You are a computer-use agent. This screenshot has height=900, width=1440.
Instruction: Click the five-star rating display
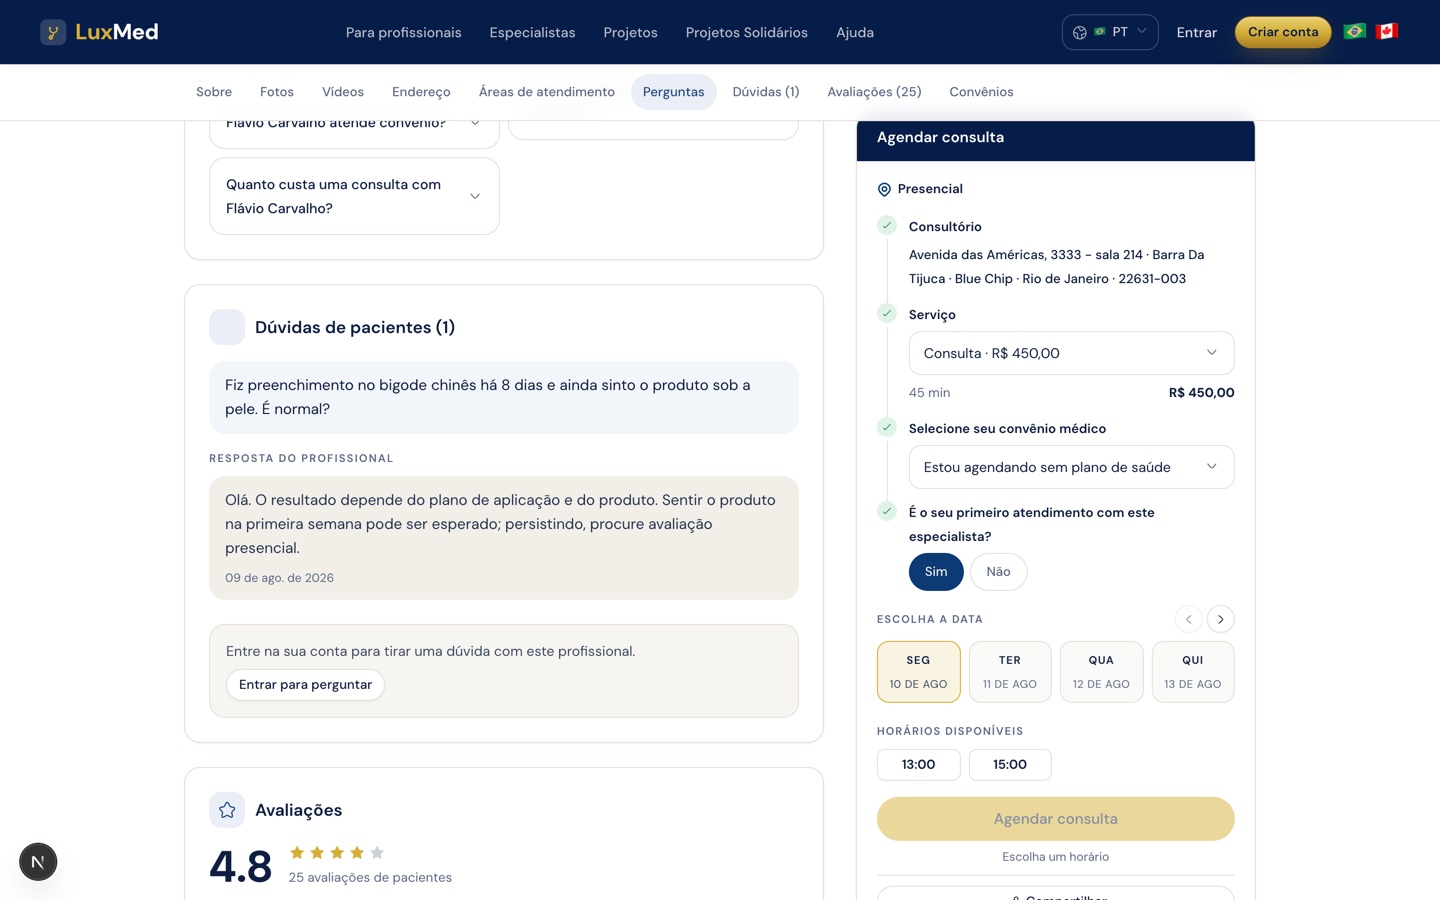click(x=337, y=853)
